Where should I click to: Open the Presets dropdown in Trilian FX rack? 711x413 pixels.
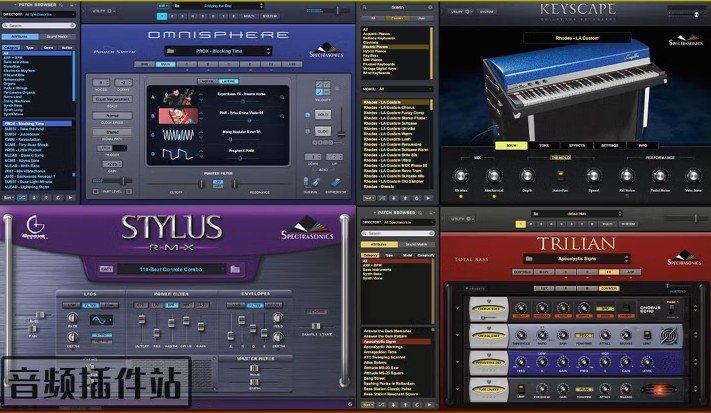475,288
